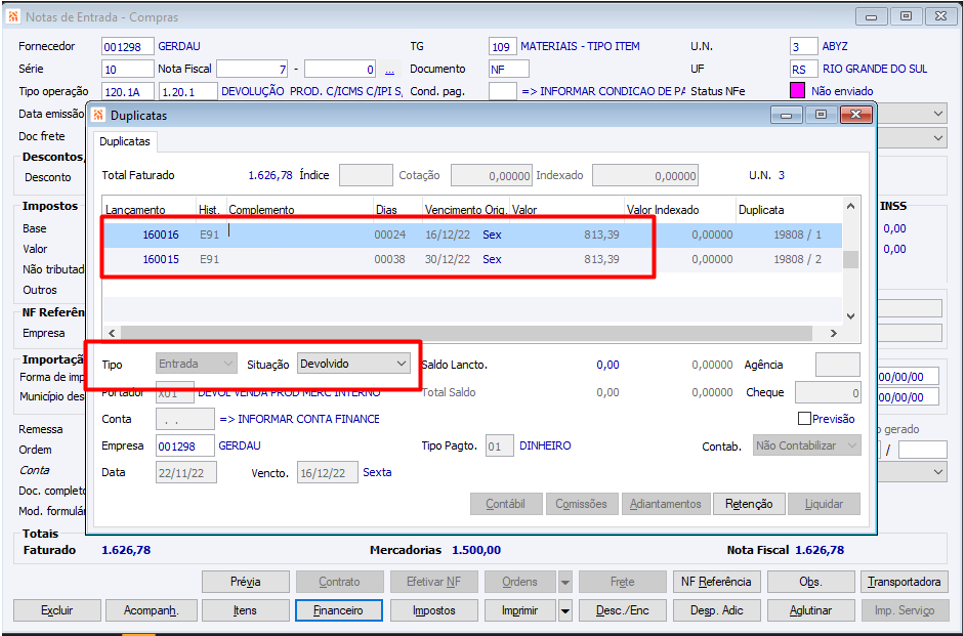This screenshot has height=636, width=963.
Task: Open the arrow menu beside Ordens
Action: [565, 582]
